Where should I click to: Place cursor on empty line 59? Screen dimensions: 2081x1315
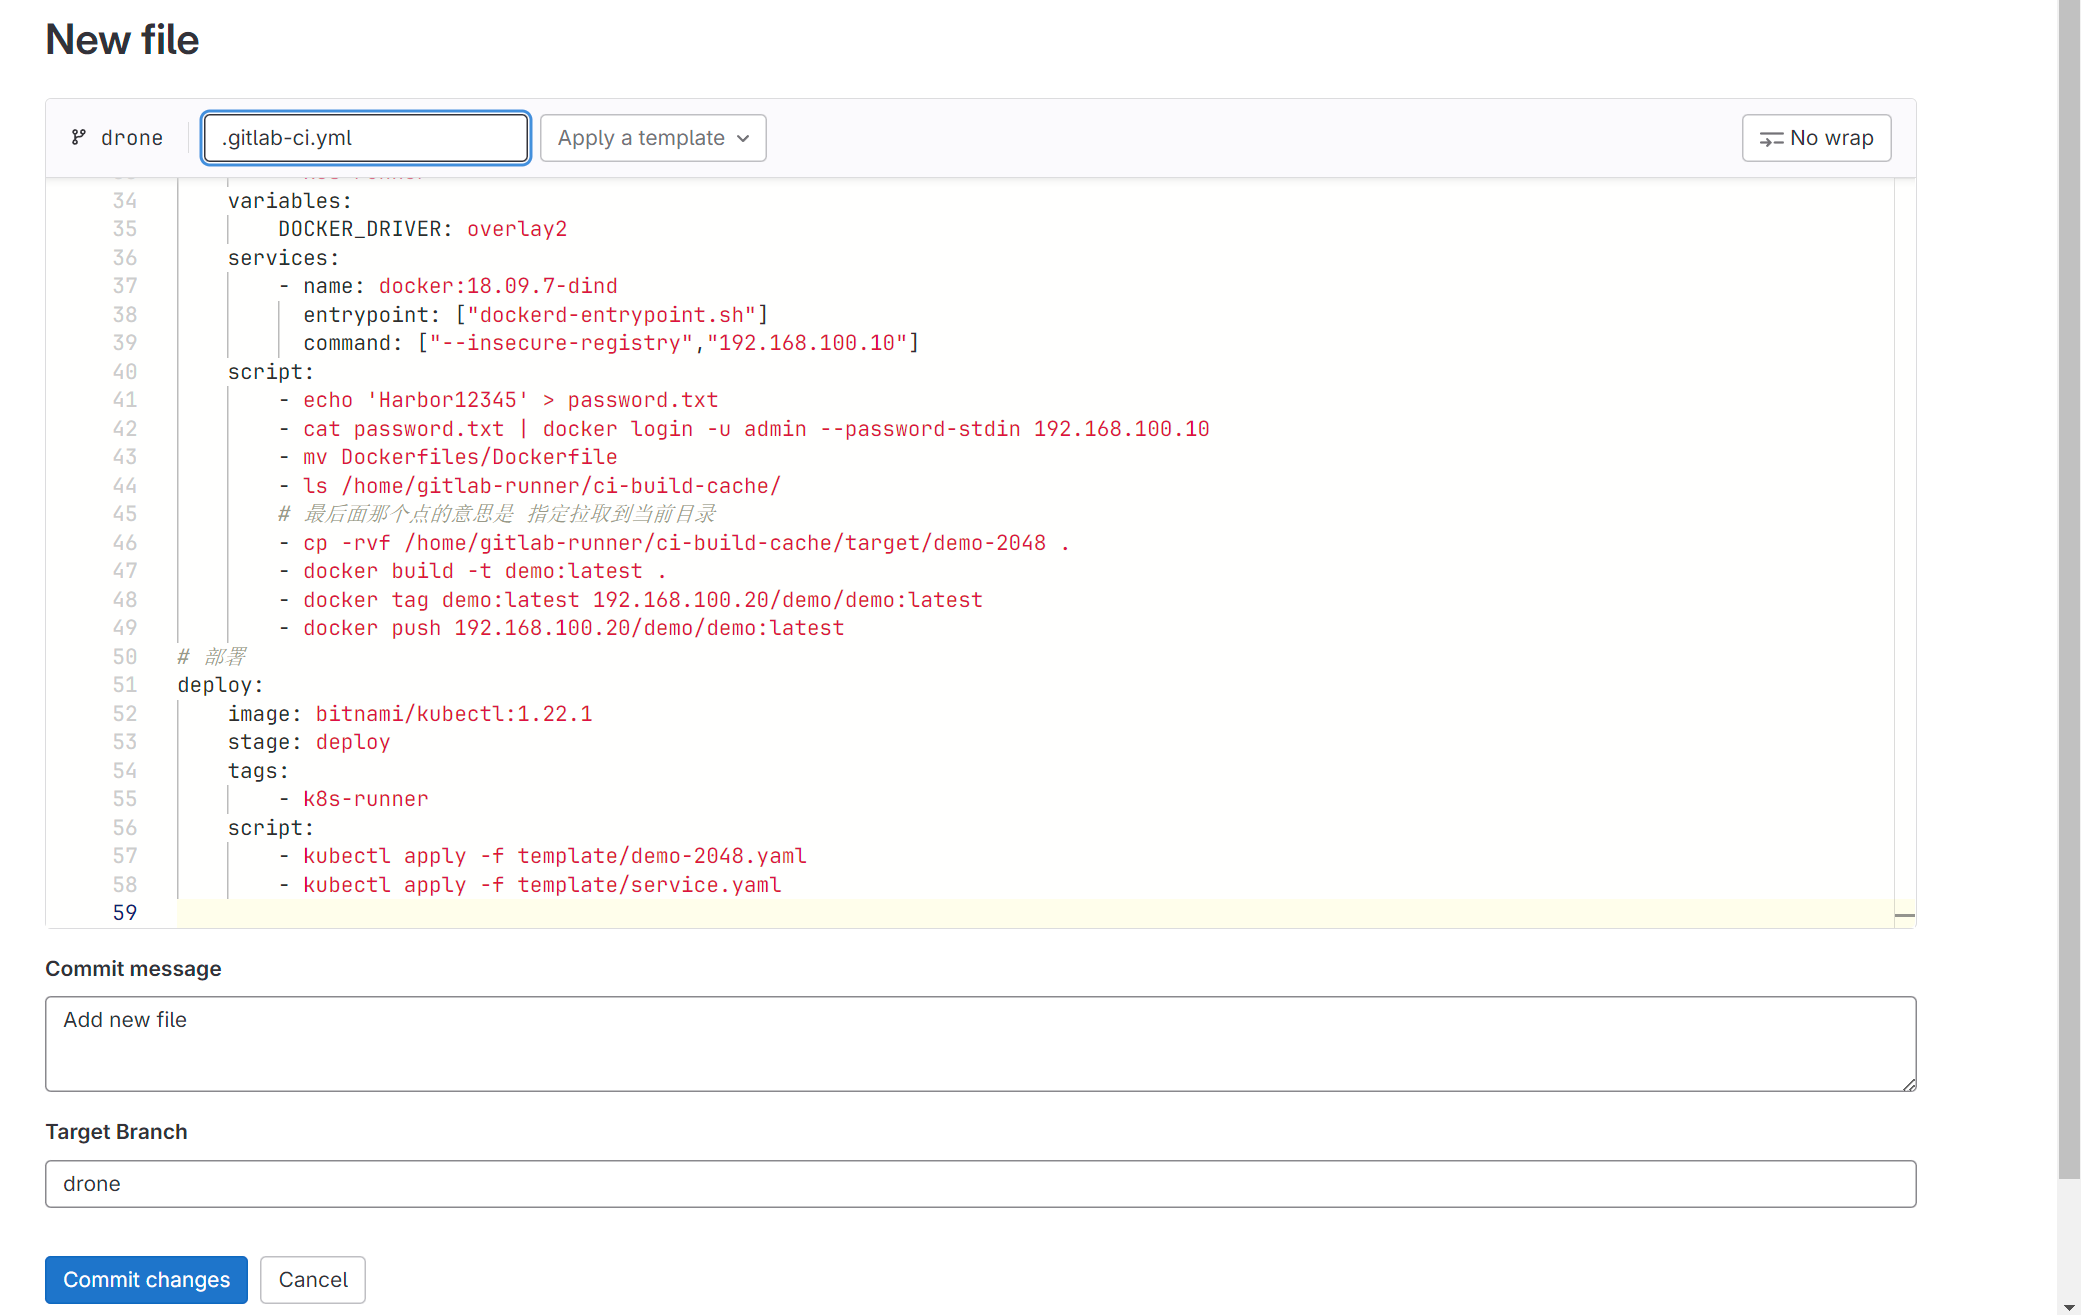point(1035,913)
